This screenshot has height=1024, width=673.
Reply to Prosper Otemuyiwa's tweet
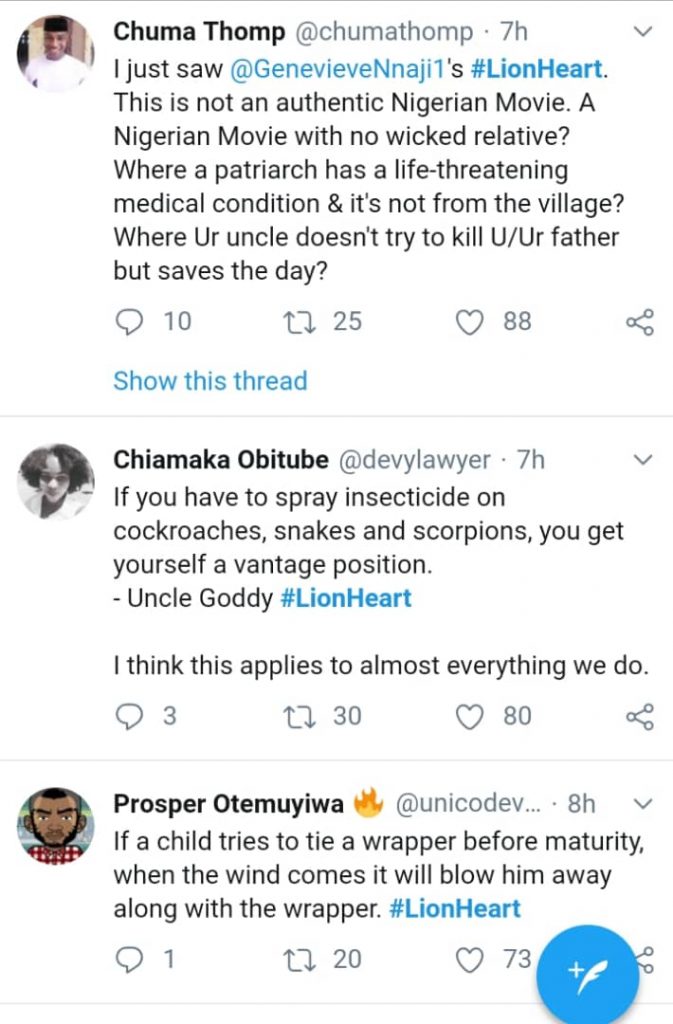click(x=132, y=960)
